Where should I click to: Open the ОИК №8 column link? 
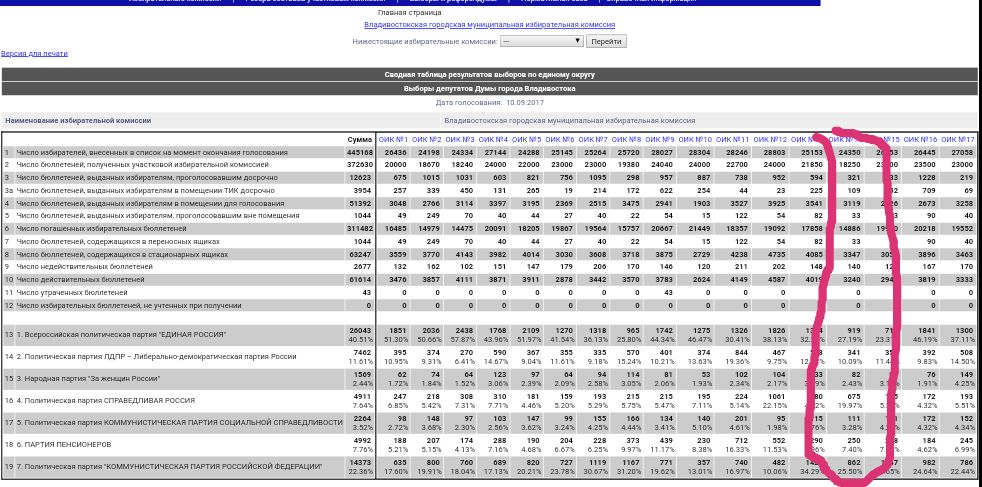click(626, 140)
